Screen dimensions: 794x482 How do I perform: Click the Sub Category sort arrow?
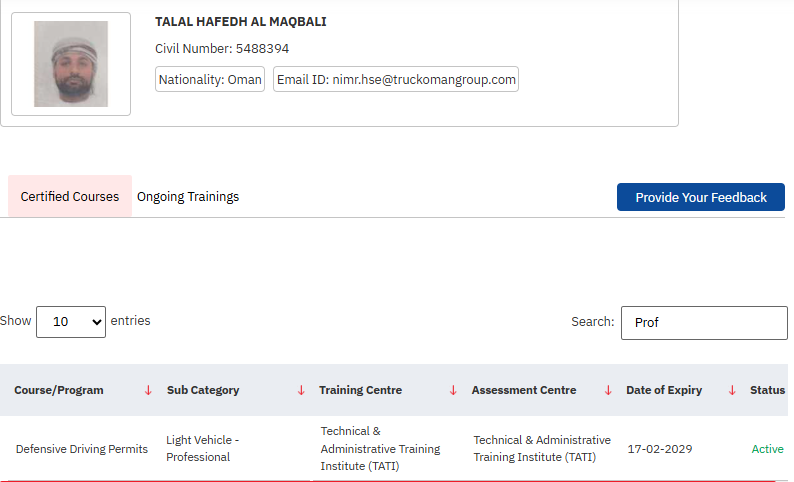(x=301, y=390)
